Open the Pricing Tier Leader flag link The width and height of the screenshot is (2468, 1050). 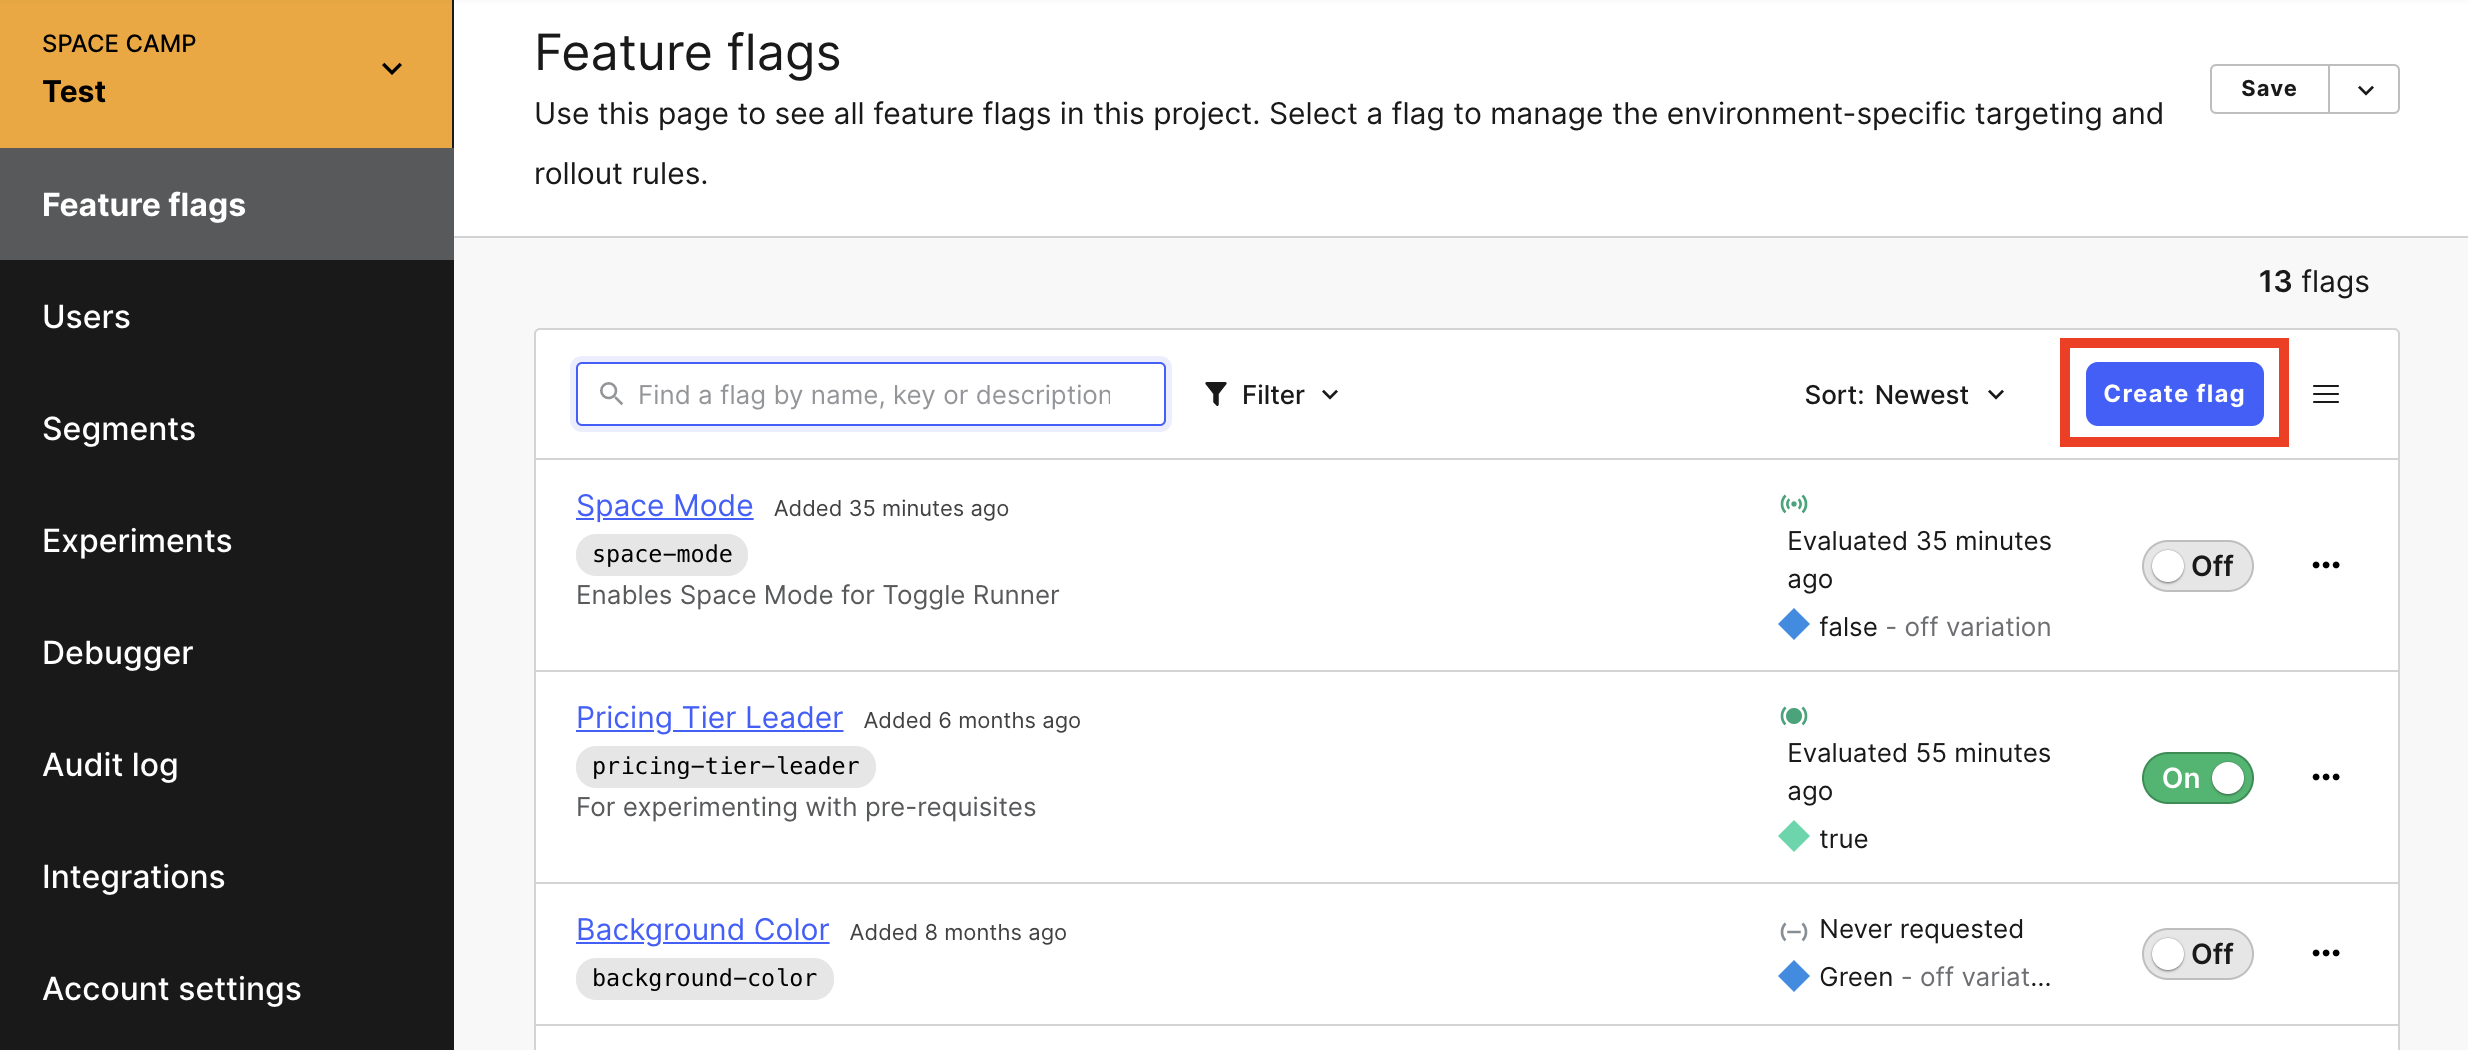point(709,718)
